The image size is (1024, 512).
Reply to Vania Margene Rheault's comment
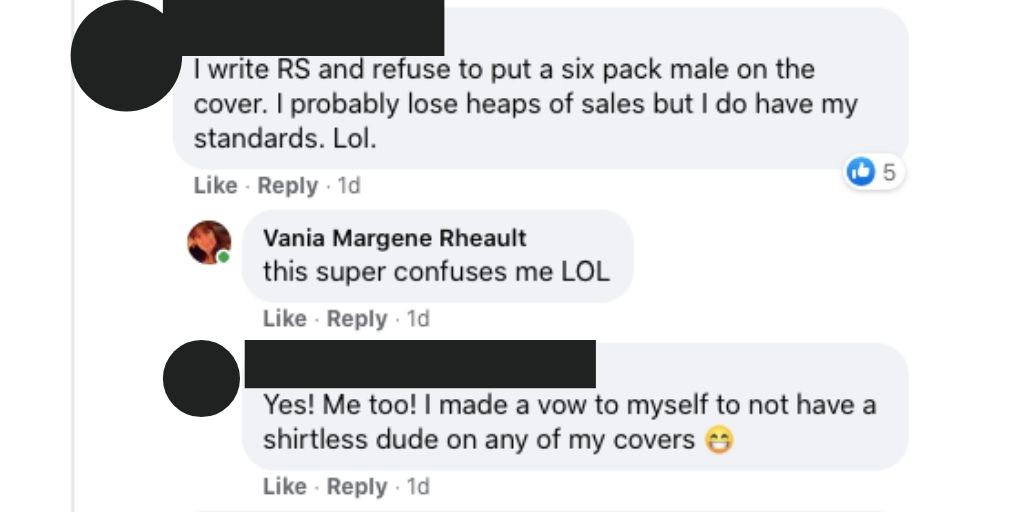pyautogui.click(x=356, y=319)
